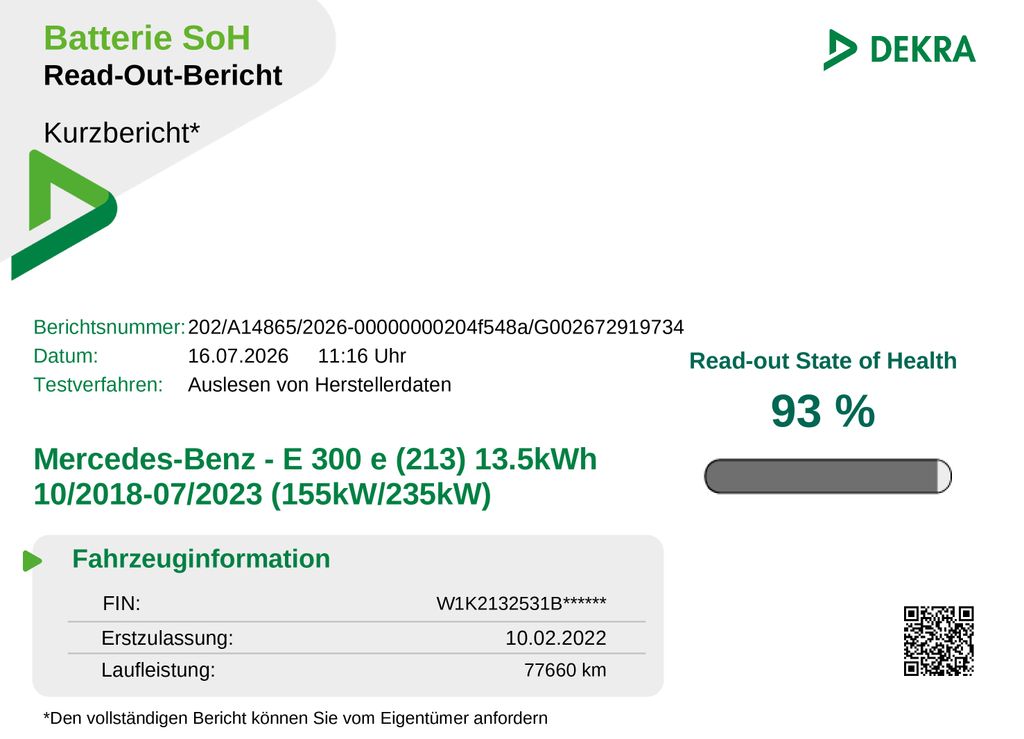Click the Erstzulassung date 10.02.2022
The width and height of the screenshot is (1024, 739).
pyautogui.click(x=556, y=638)
